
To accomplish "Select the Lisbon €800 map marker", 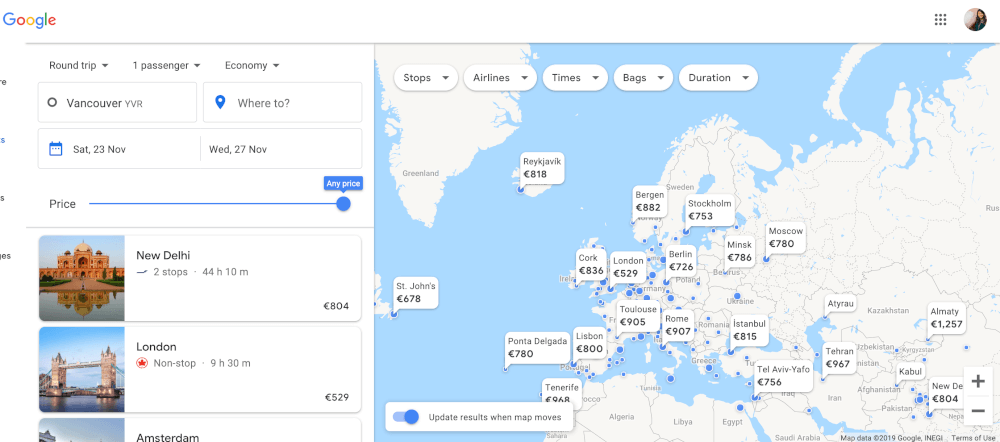I will (x=589, y=343).
